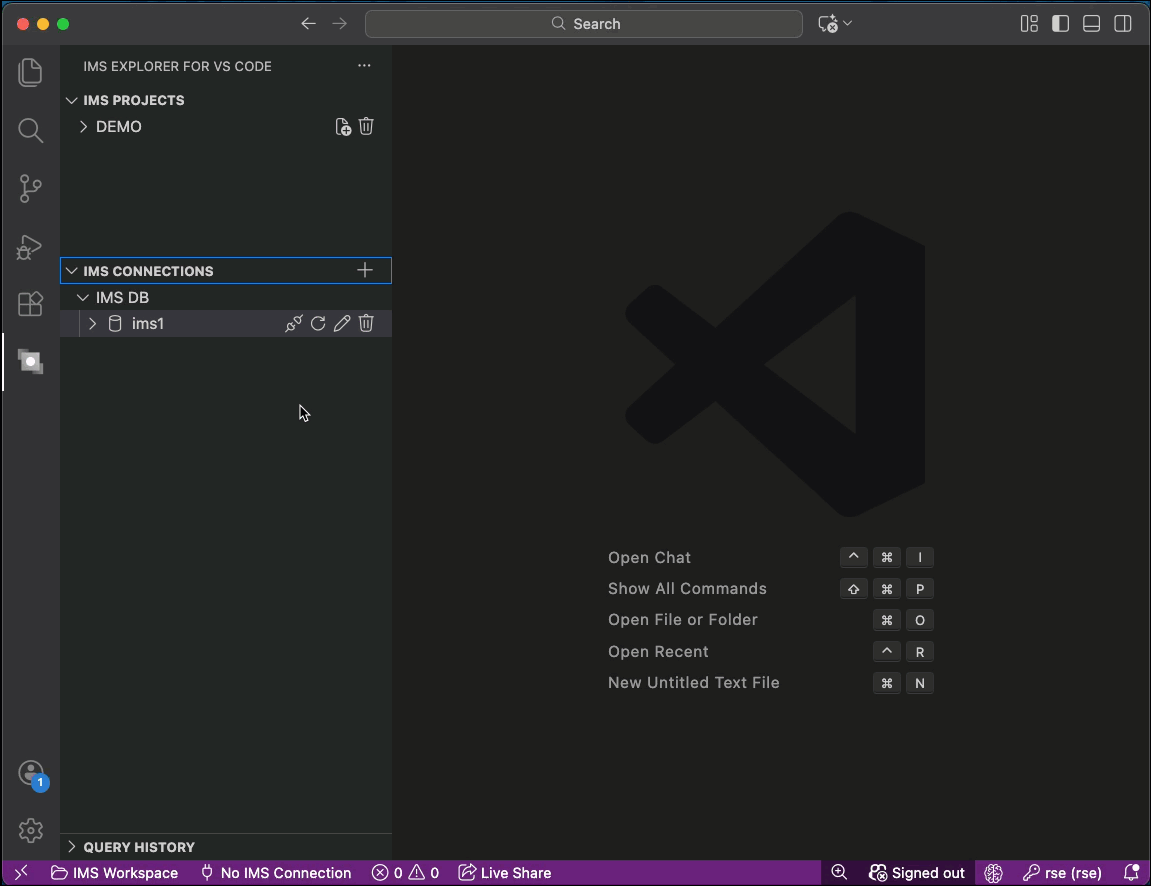Image resolution: width=1151 pixels, height=886 pixels.
Task: Click the Search command center field
Action: (584, 24)
